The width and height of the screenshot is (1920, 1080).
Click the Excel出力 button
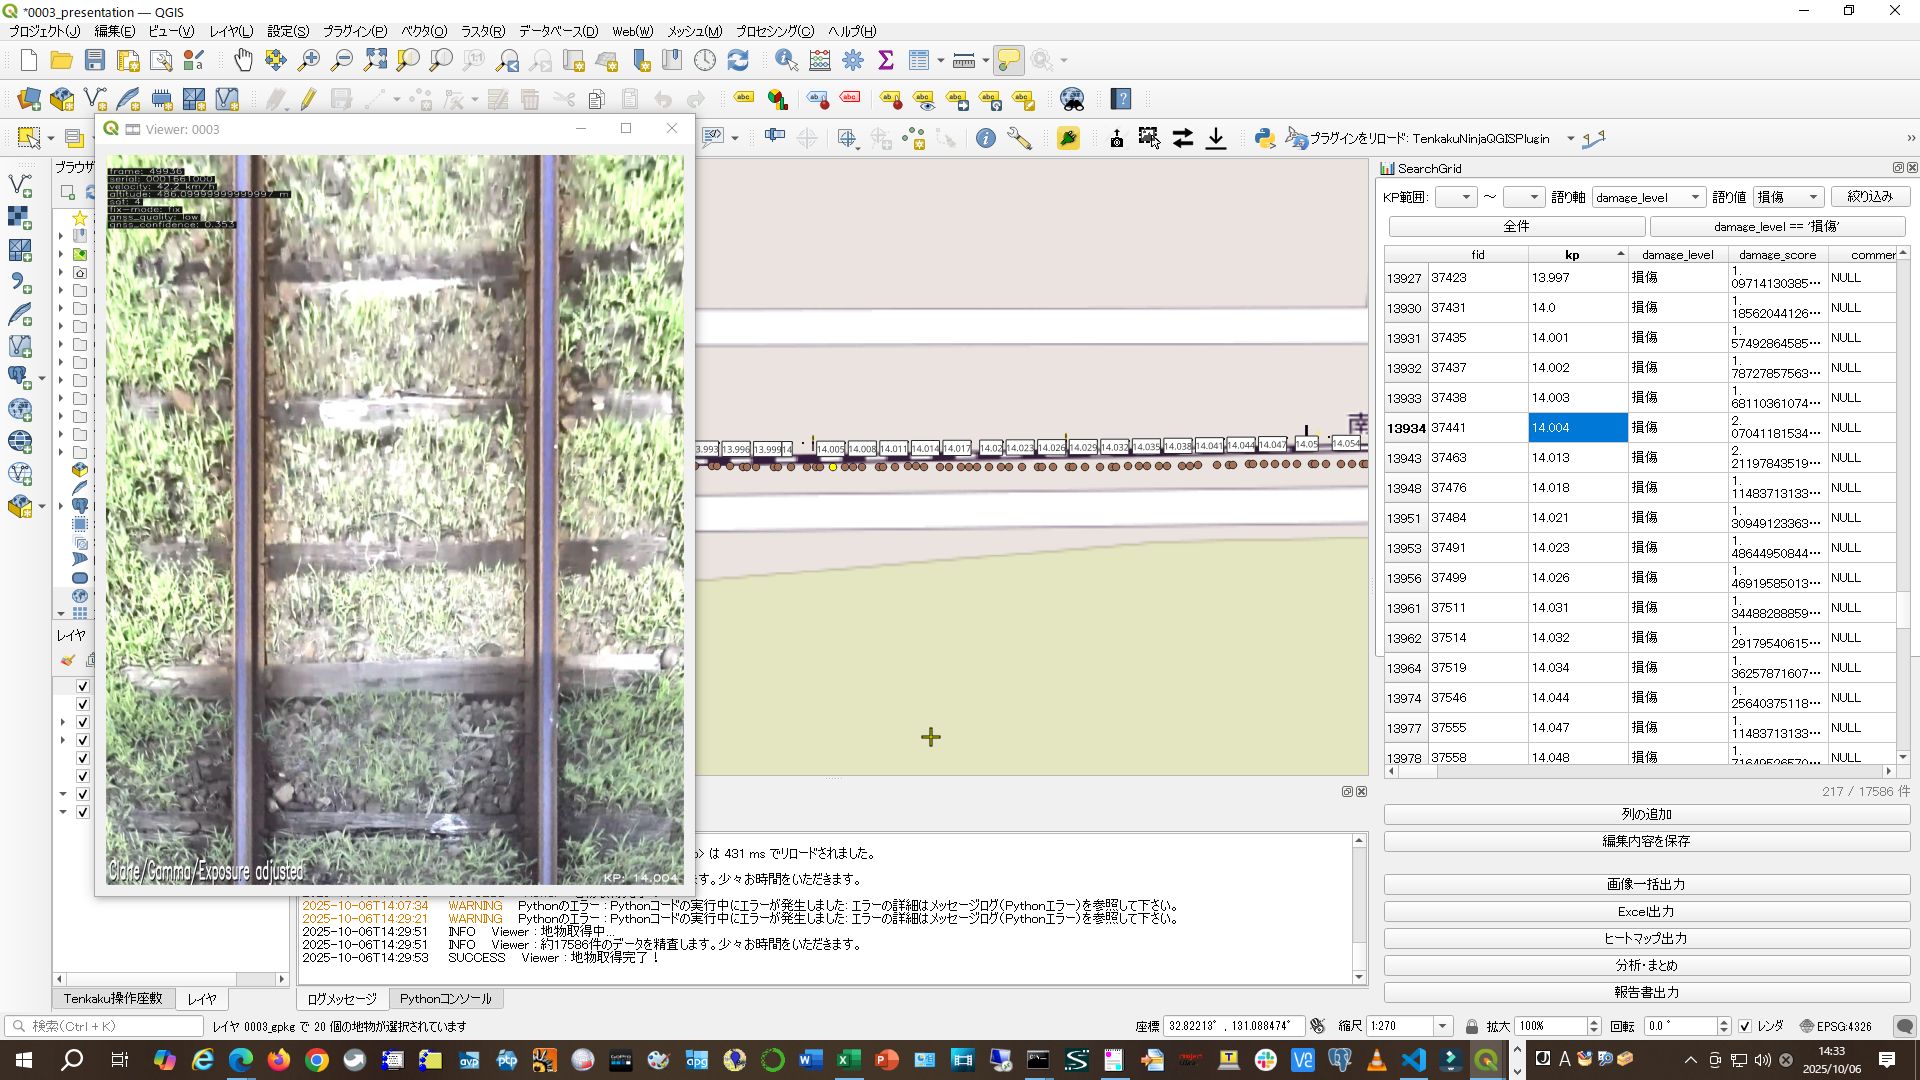click(x=1646, y=911)
